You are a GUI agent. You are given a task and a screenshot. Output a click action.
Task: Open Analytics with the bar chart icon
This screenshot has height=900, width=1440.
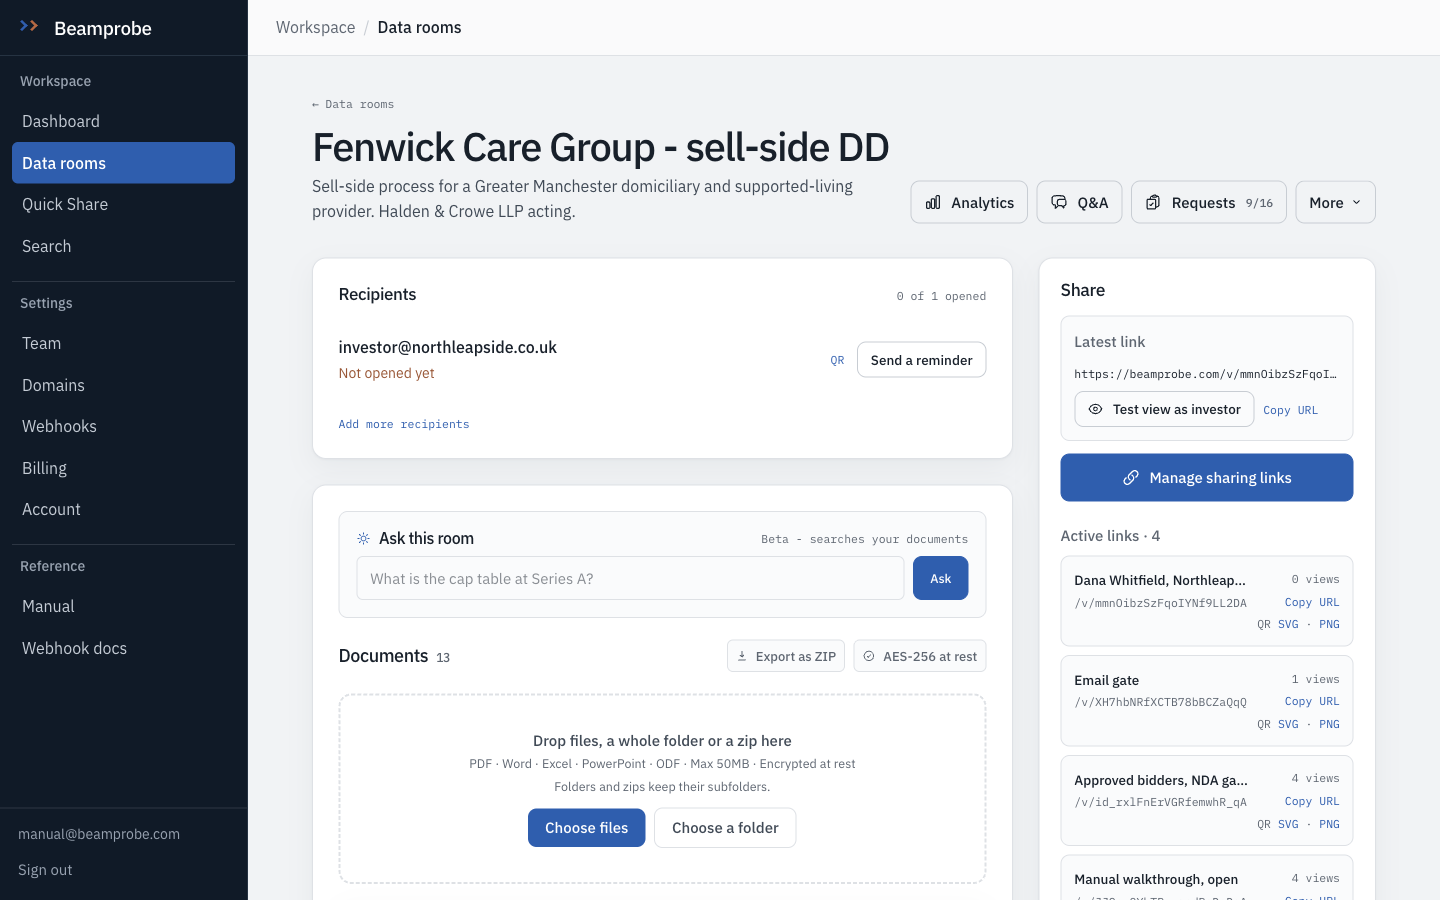(x=933, y=203)
